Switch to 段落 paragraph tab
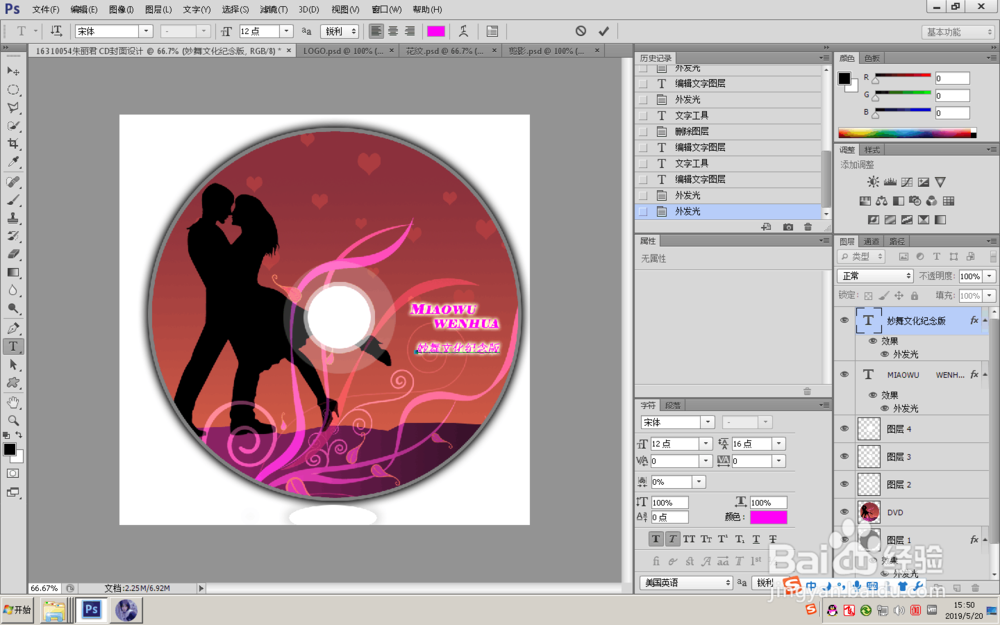Screen dimensions: 1000x625 coord(672,405)
